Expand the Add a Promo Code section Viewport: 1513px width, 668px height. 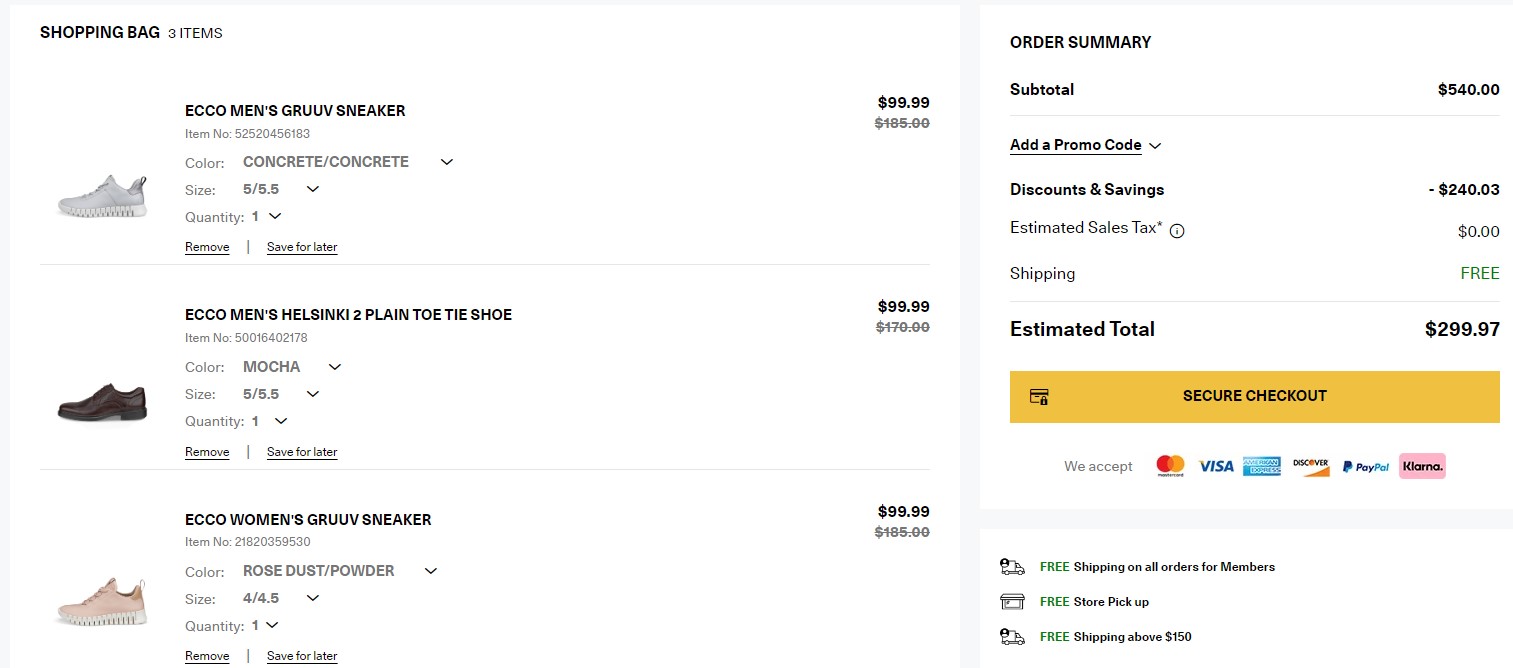(x=1085, y=145)
